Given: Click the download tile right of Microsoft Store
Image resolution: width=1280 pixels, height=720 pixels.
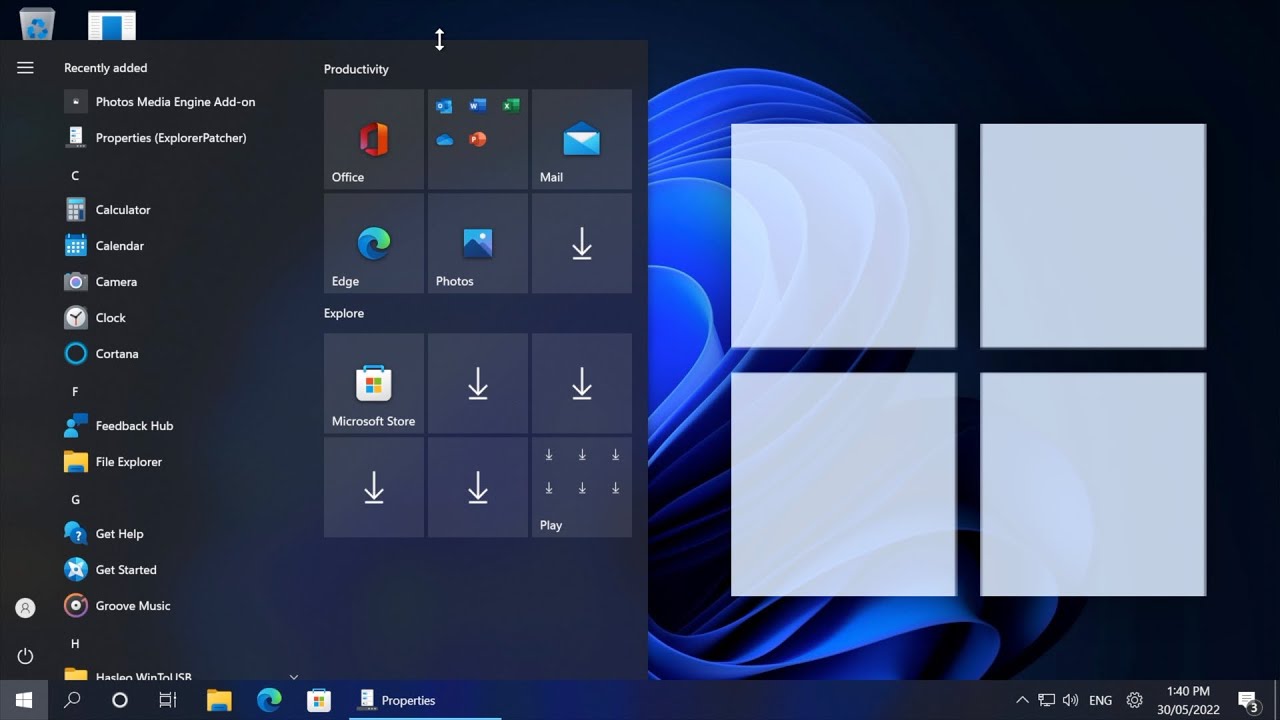Looking at the screenshot, I should click(x=478, y=383).
